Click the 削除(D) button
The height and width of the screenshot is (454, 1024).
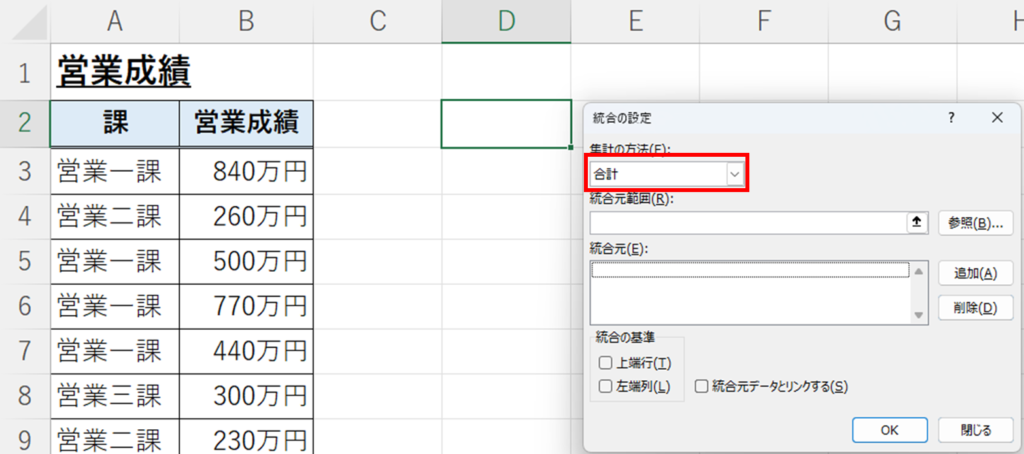tap(976, 308)
